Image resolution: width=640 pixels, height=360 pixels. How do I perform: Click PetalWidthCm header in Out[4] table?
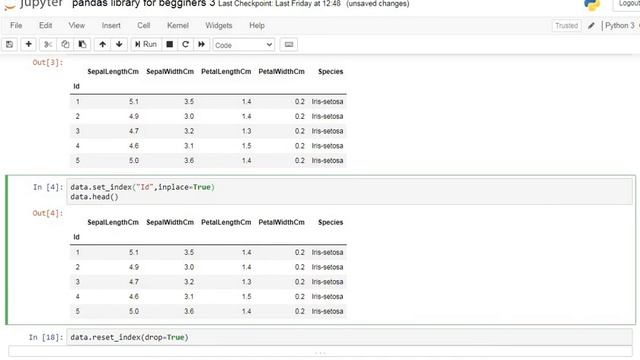point(282,222)
